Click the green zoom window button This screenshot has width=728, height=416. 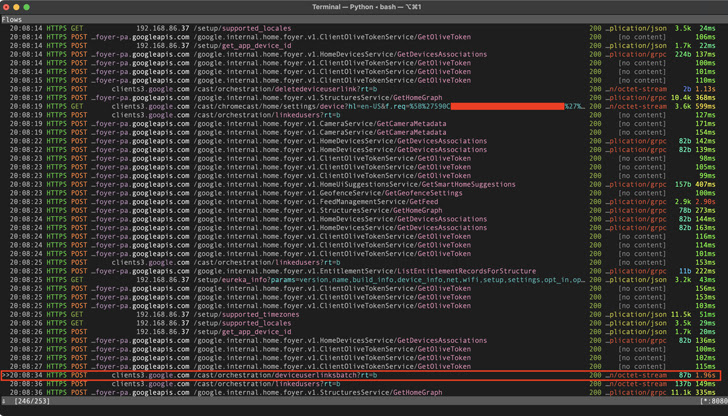click(x=32, y=7)
